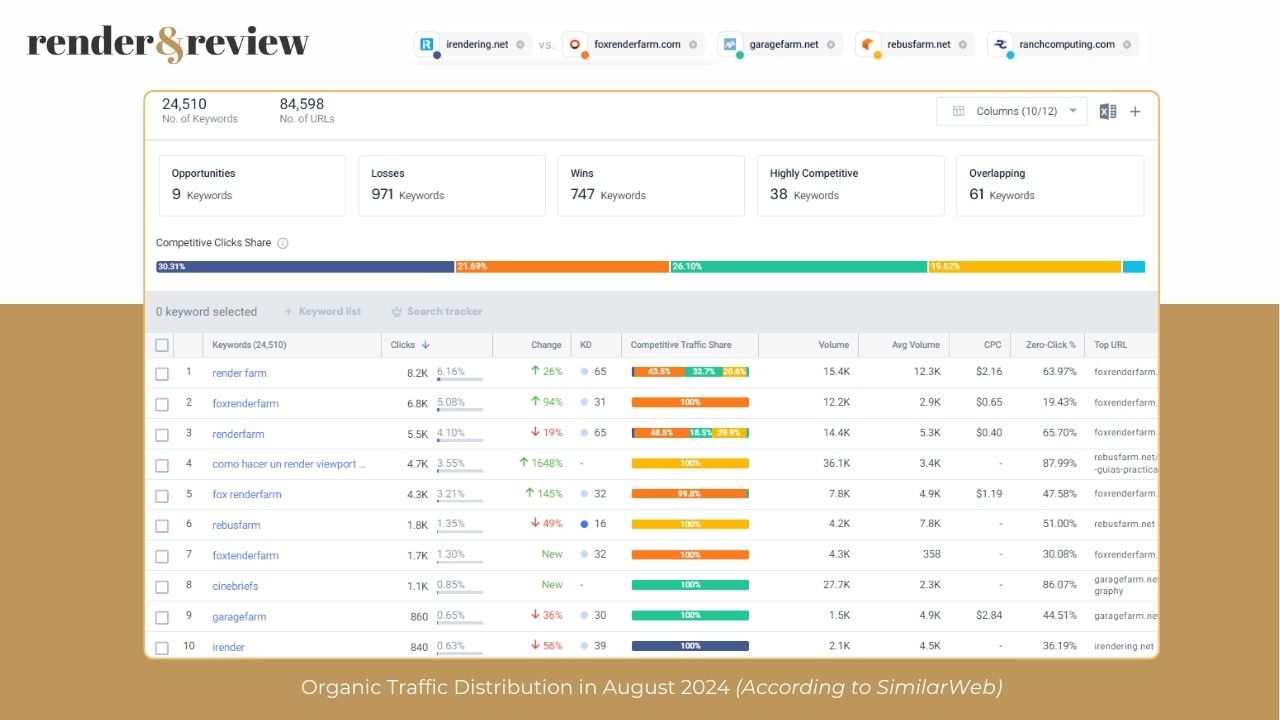Screen dimensions: 1280x720
Task: Click the orange 21.69% clicks share segment
Action: [x=562, y=267]
